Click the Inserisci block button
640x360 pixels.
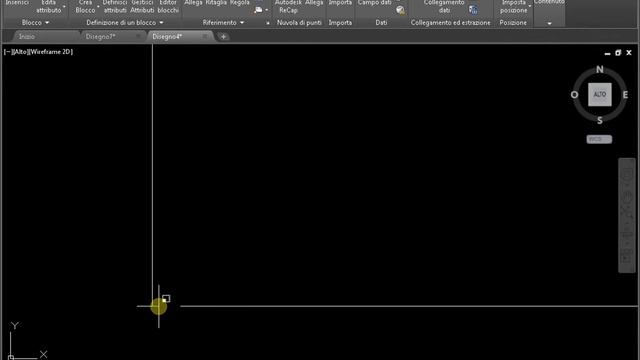pyautogui.click(x=17, y=3)
